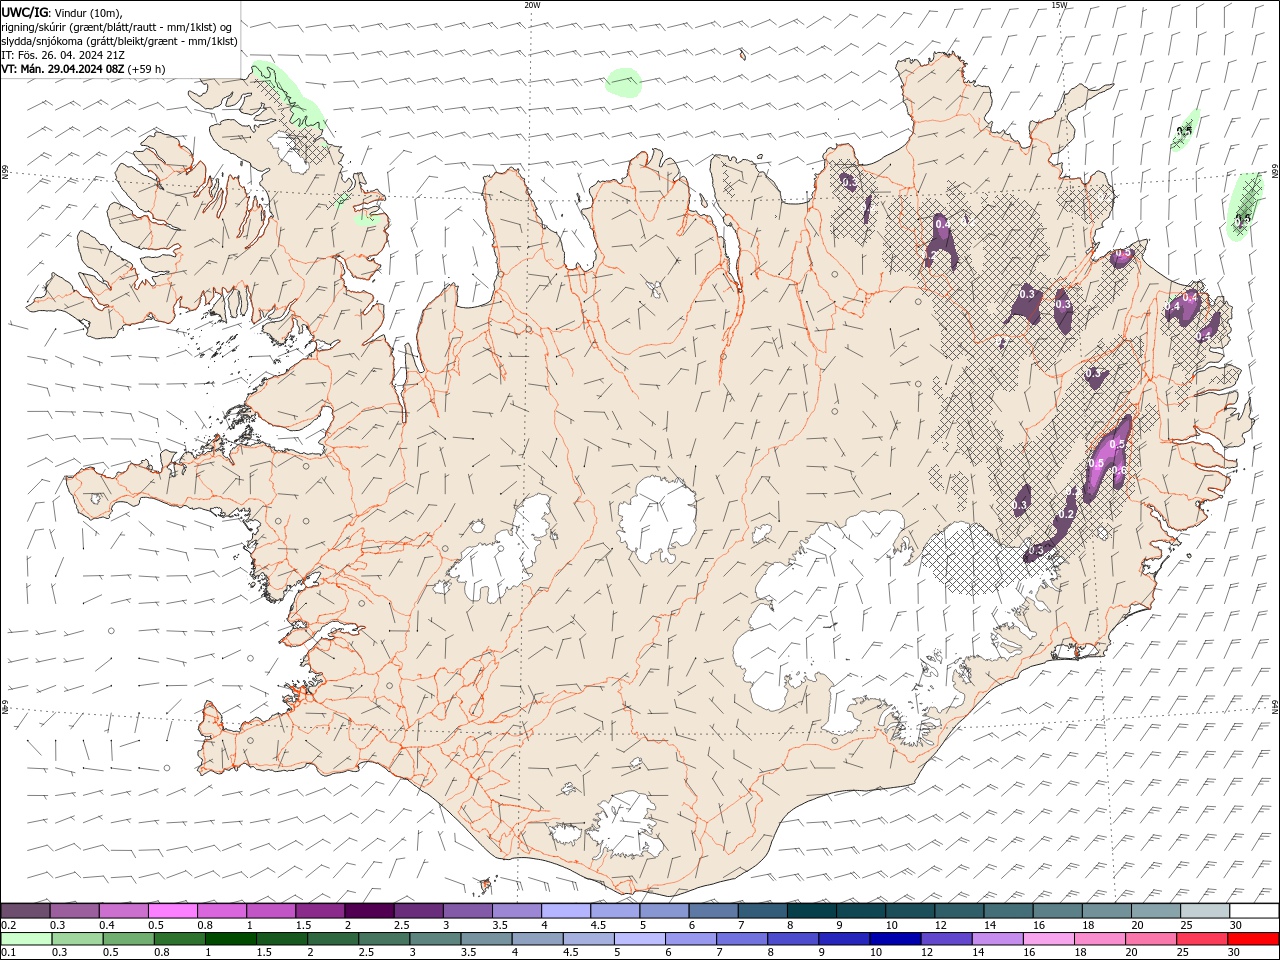1280x960 pixels.
Task: Select the dark teal 8 upper legend swatch
Action: (x=811, y=910)
